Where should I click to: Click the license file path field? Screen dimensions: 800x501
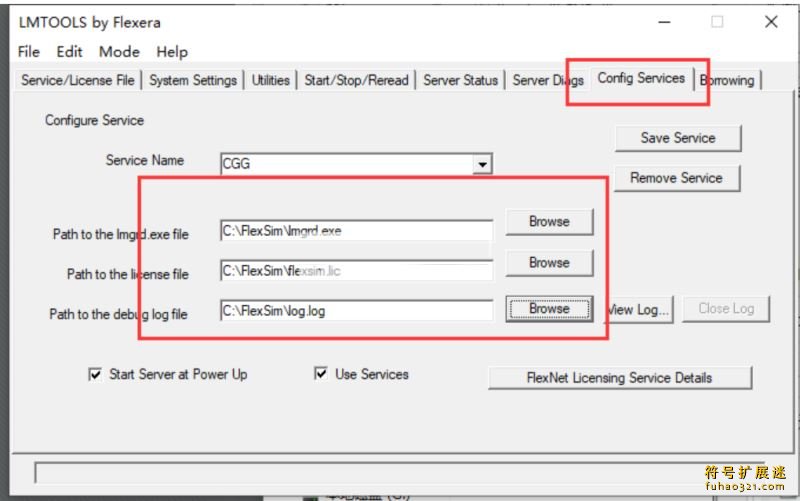pyautogui.click(x=357, y=271)
